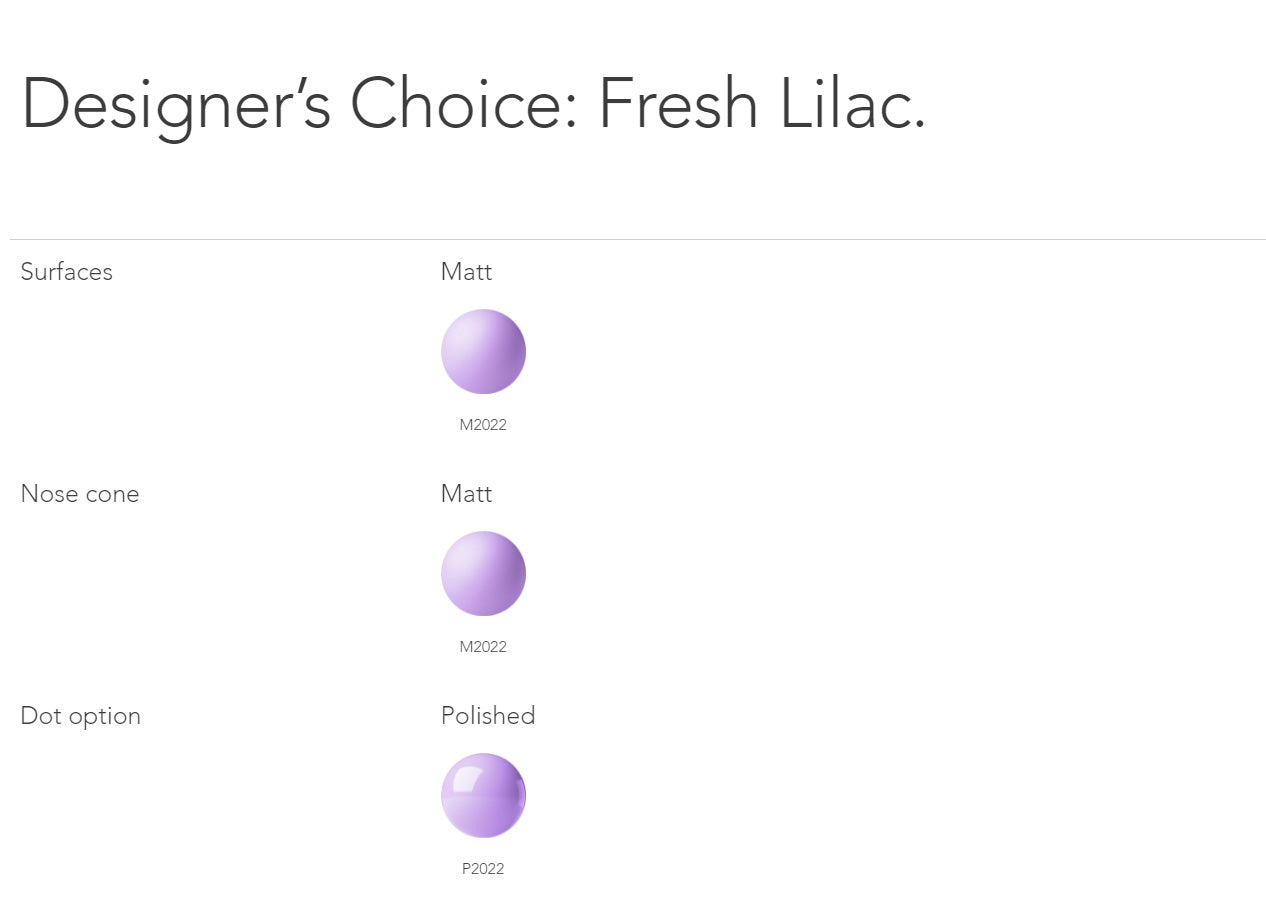Click the word Fresh in the heading
Viewport: 1266px width, 918px height.
[x=678, y=105]
